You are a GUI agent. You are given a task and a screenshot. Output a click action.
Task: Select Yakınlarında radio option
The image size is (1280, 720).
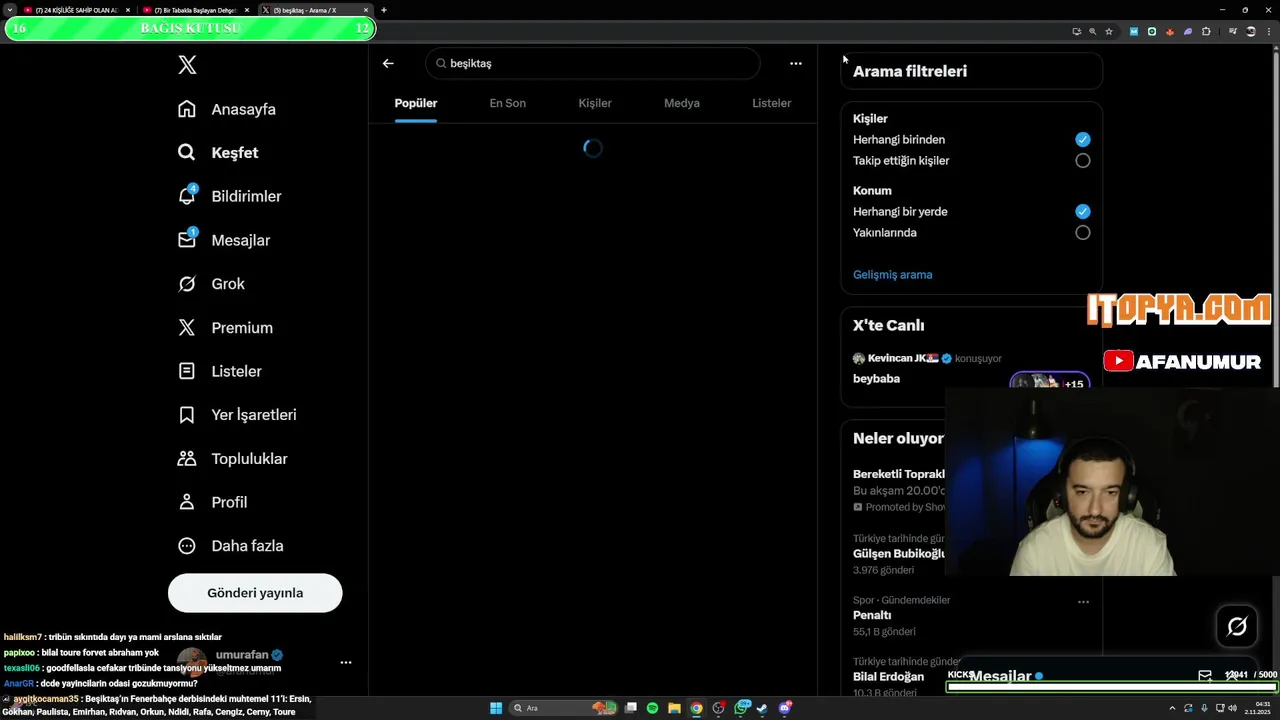[x=1082, y=232]
